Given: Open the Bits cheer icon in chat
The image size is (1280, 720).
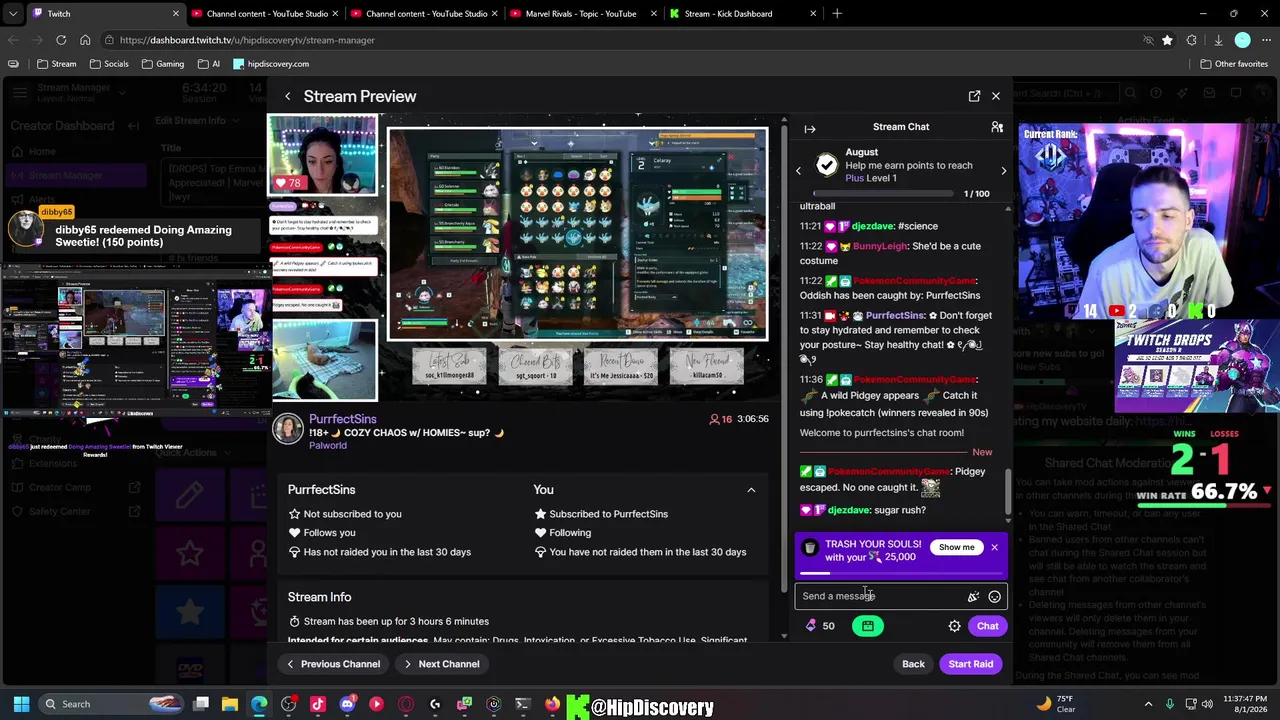Looking at the screenshot, I should (x=973, y=597).
